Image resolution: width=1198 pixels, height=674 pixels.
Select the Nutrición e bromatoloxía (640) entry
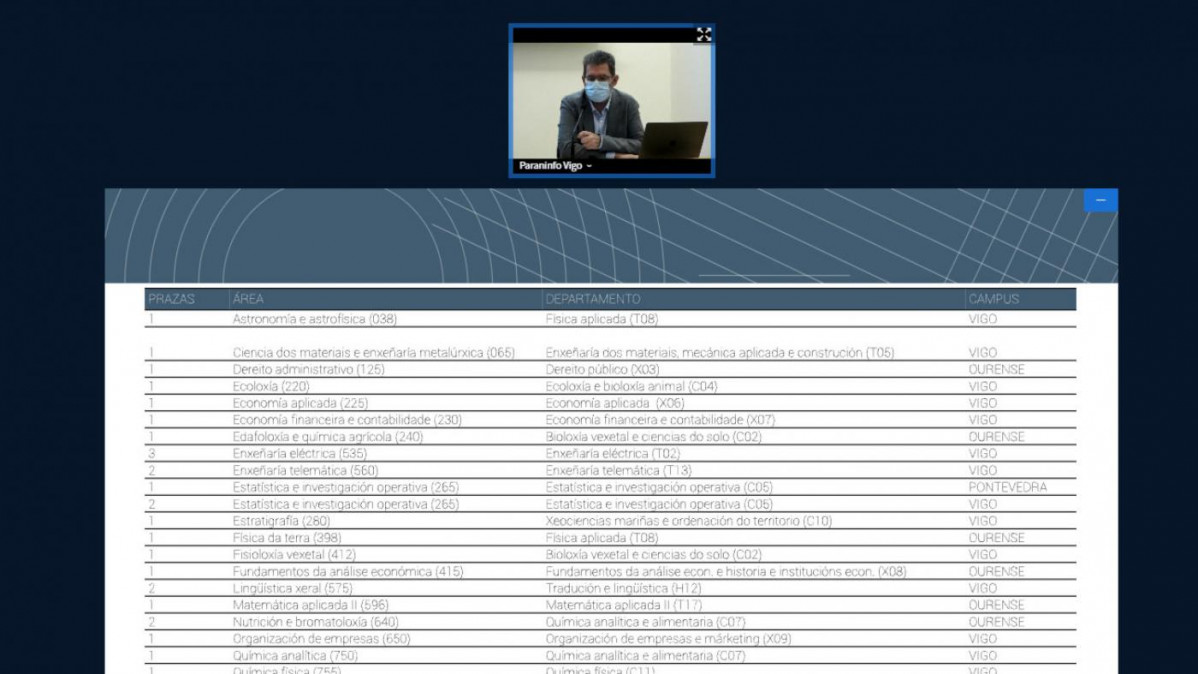(315, 622)
